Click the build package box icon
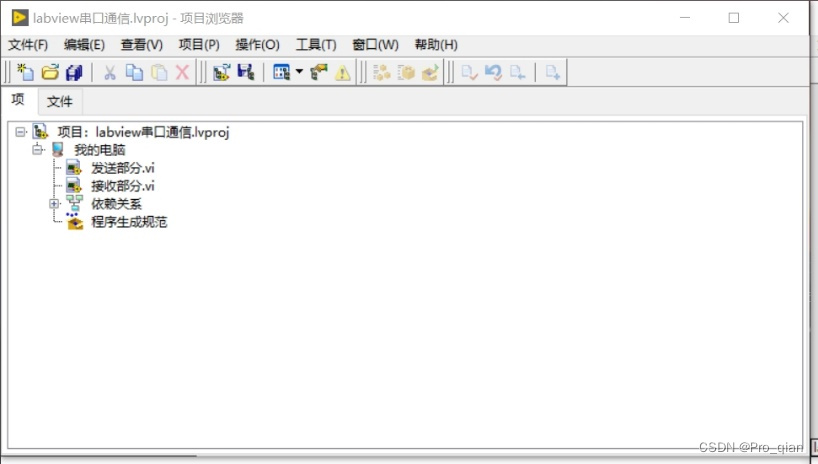This screenshot has height=464, width=818. pyautogui.click(x=406, y=72)
